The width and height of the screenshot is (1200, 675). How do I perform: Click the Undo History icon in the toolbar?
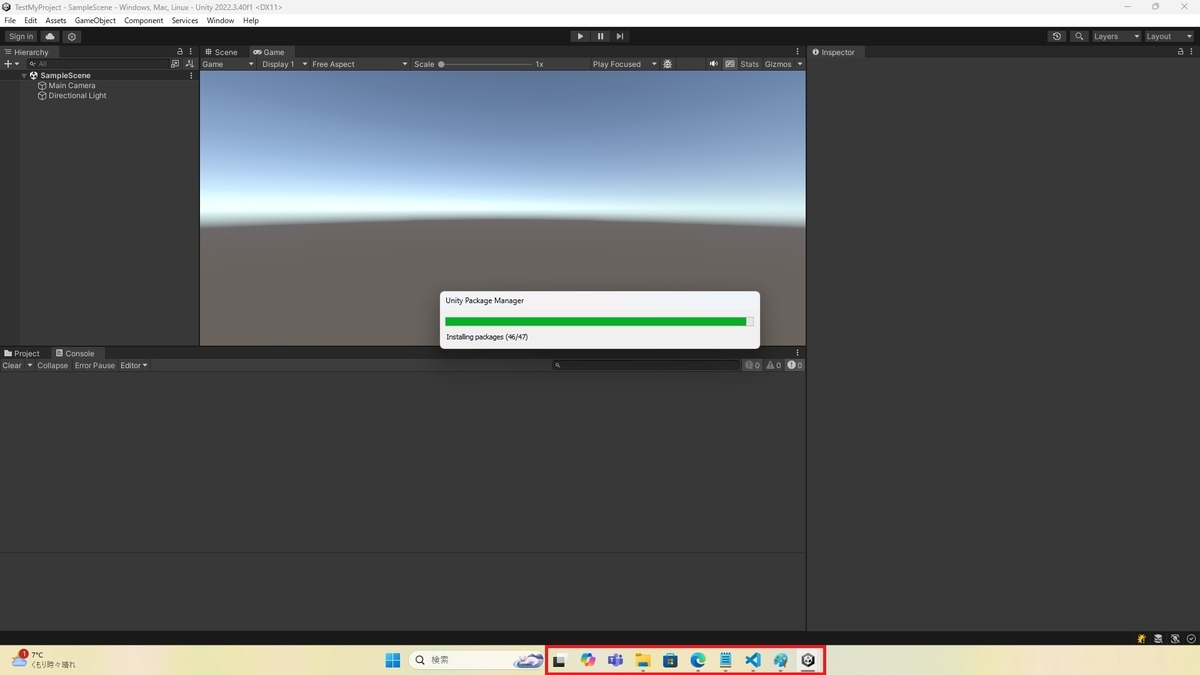[1057, 36]
